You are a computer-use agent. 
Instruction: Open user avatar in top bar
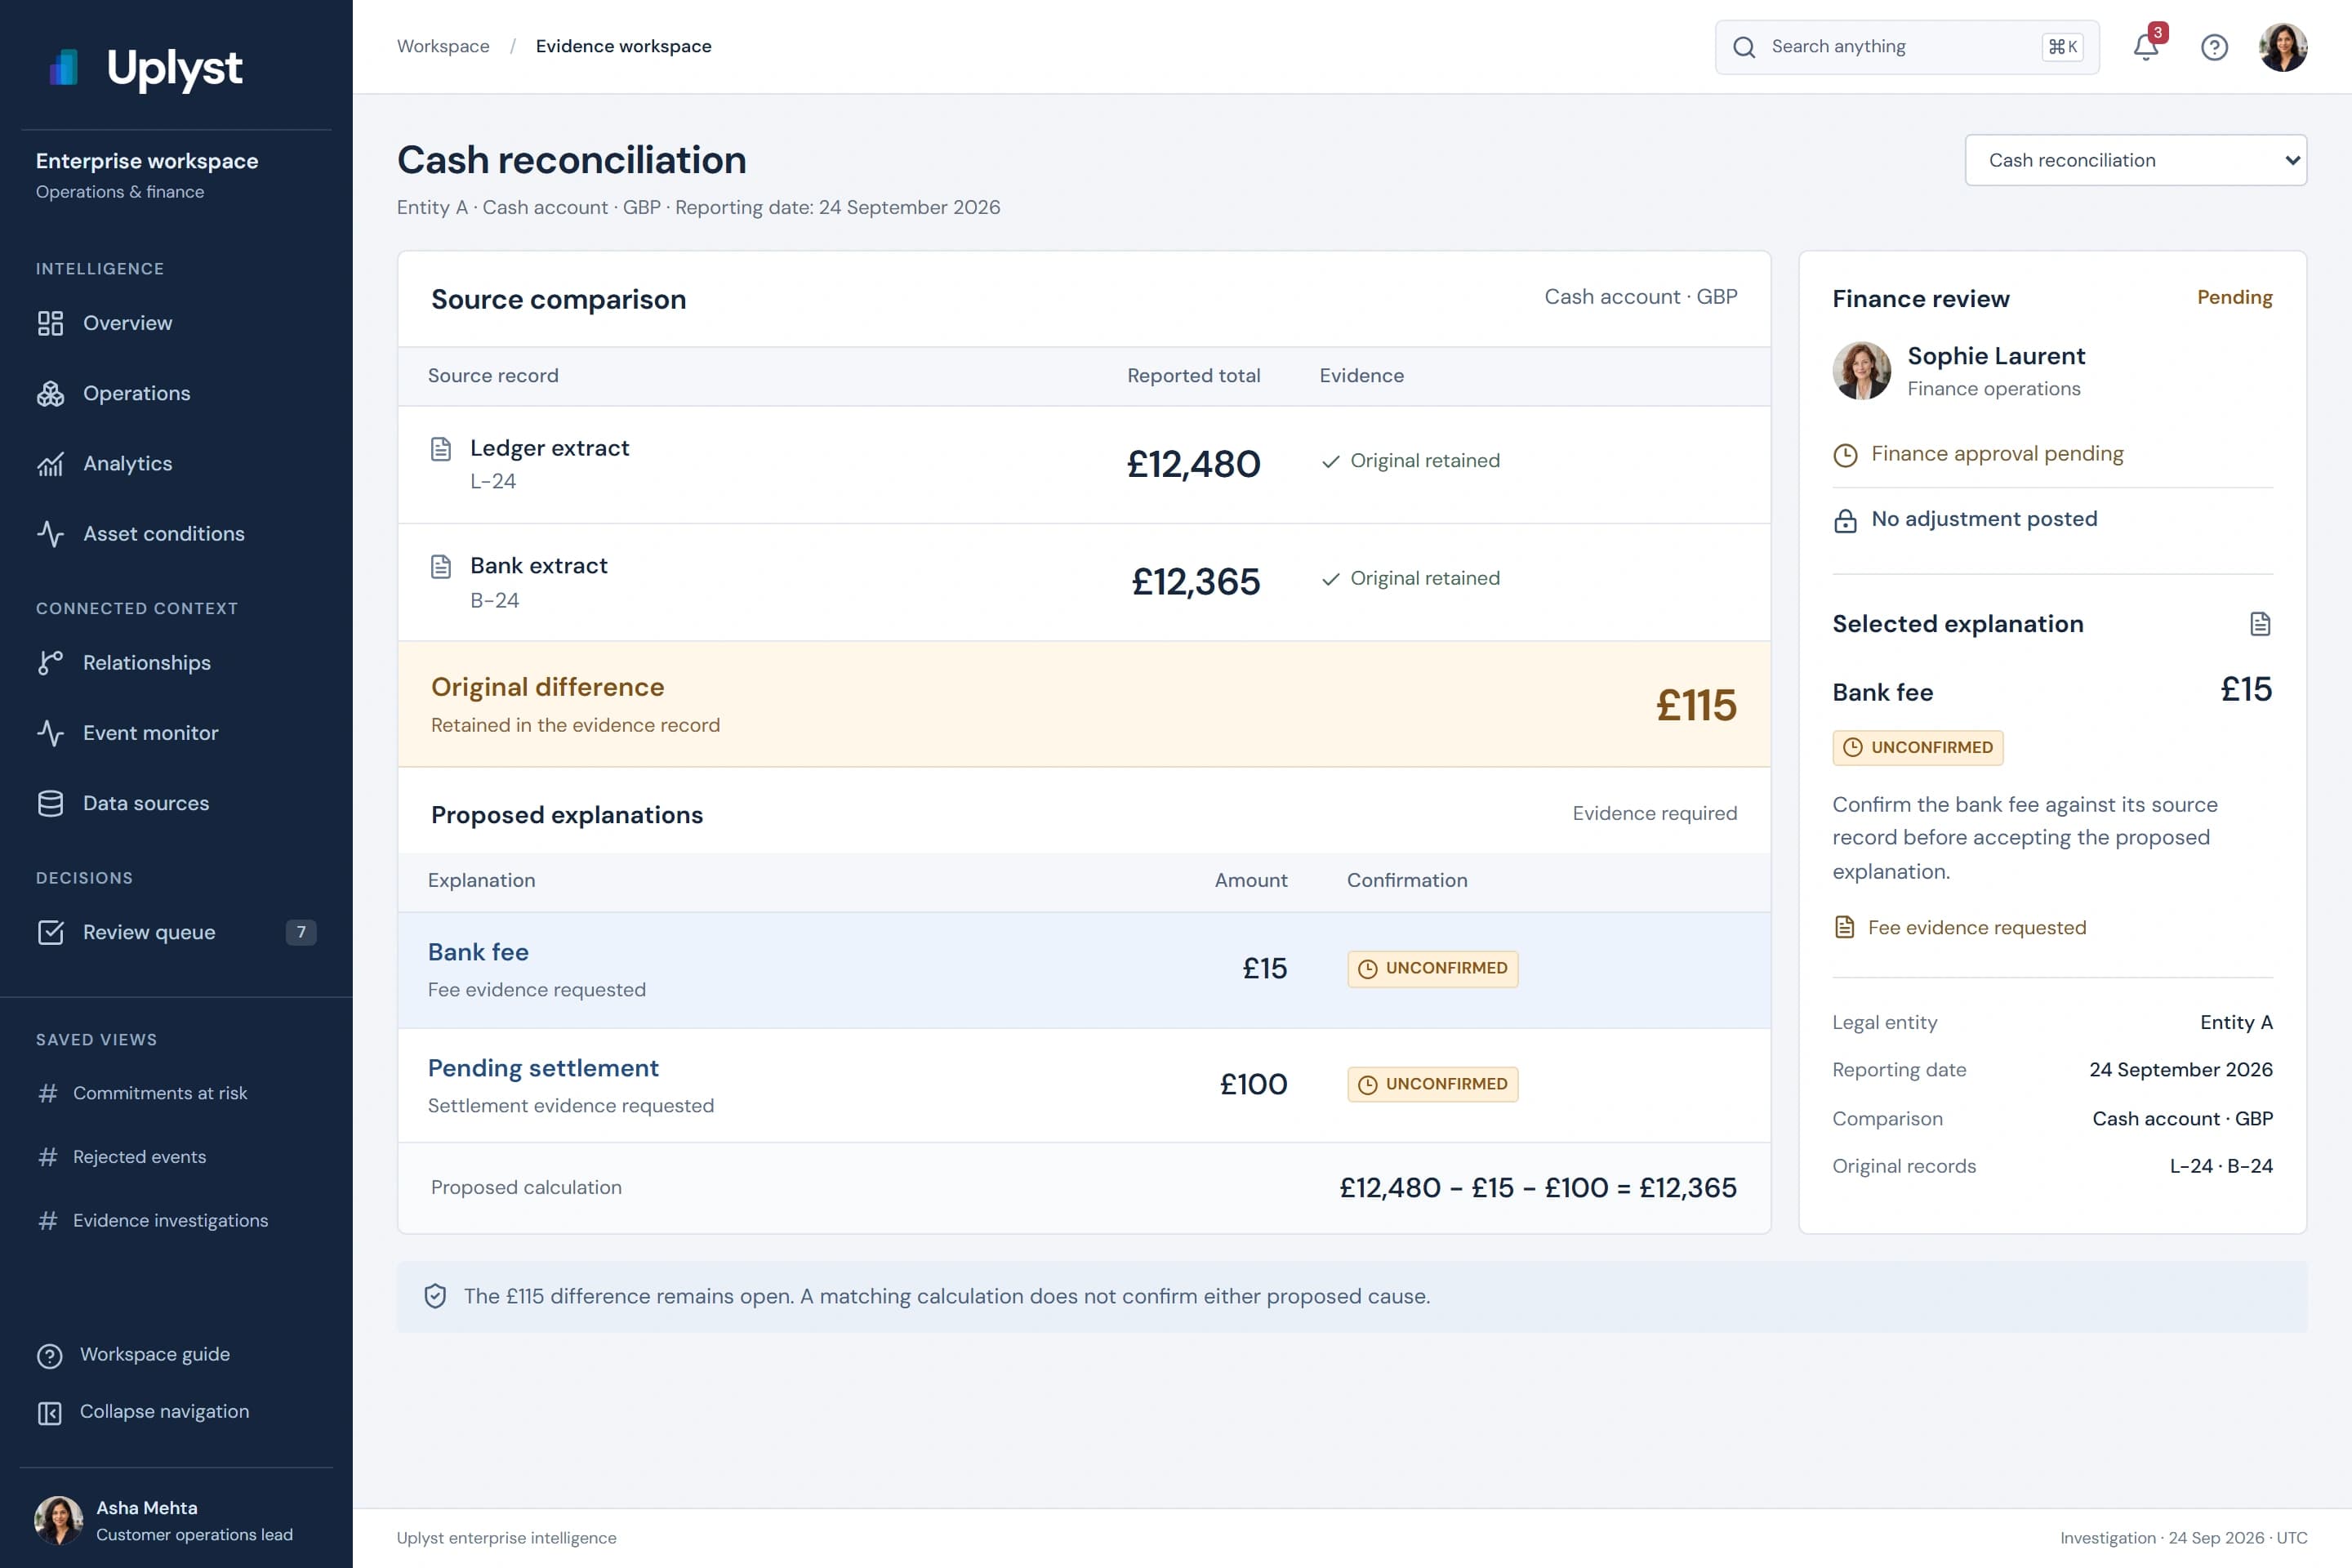click(x=2283, y=47)
